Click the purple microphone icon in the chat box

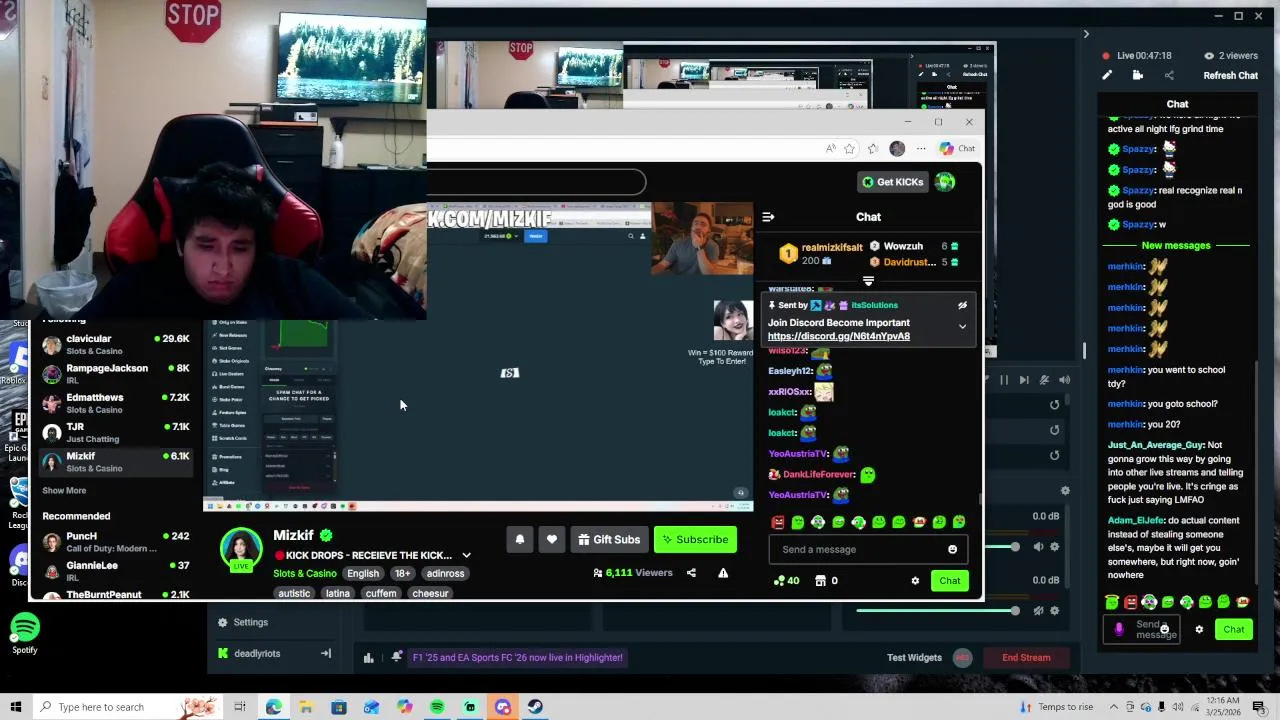pos(1119,629)
